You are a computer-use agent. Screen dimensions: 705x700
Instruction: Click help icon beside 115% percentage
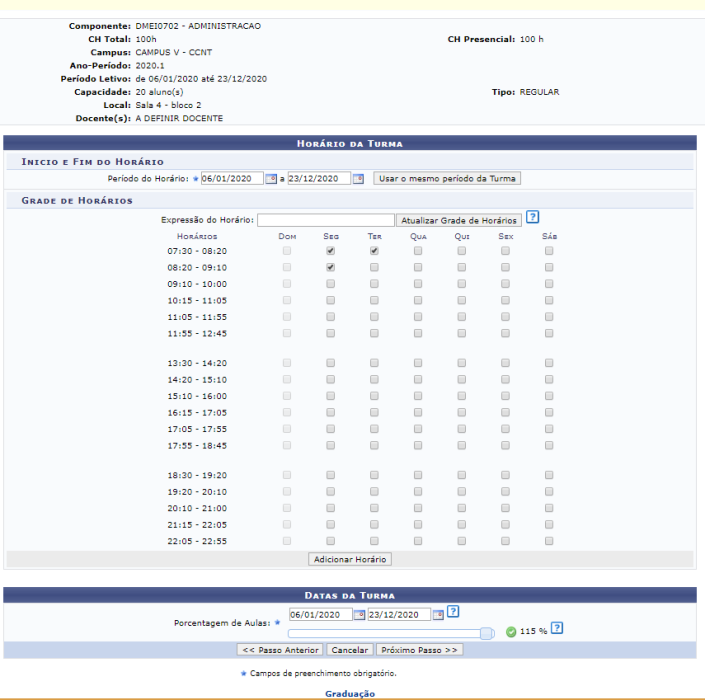point(557,628)
